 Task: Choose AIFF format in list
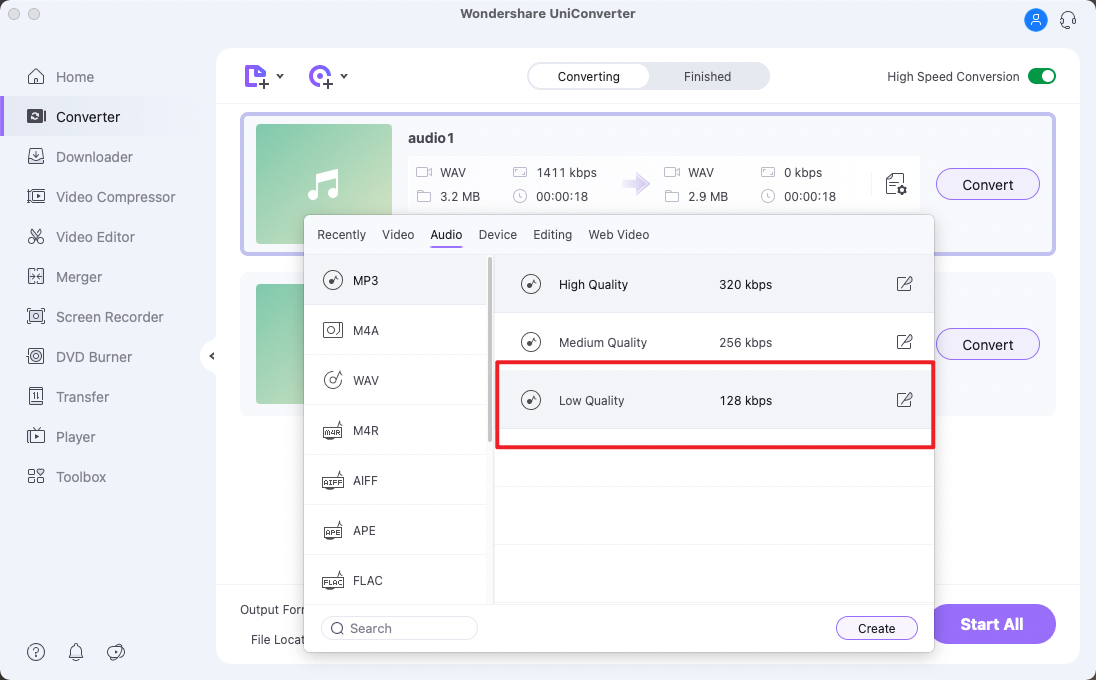click(x=396, y=481)
